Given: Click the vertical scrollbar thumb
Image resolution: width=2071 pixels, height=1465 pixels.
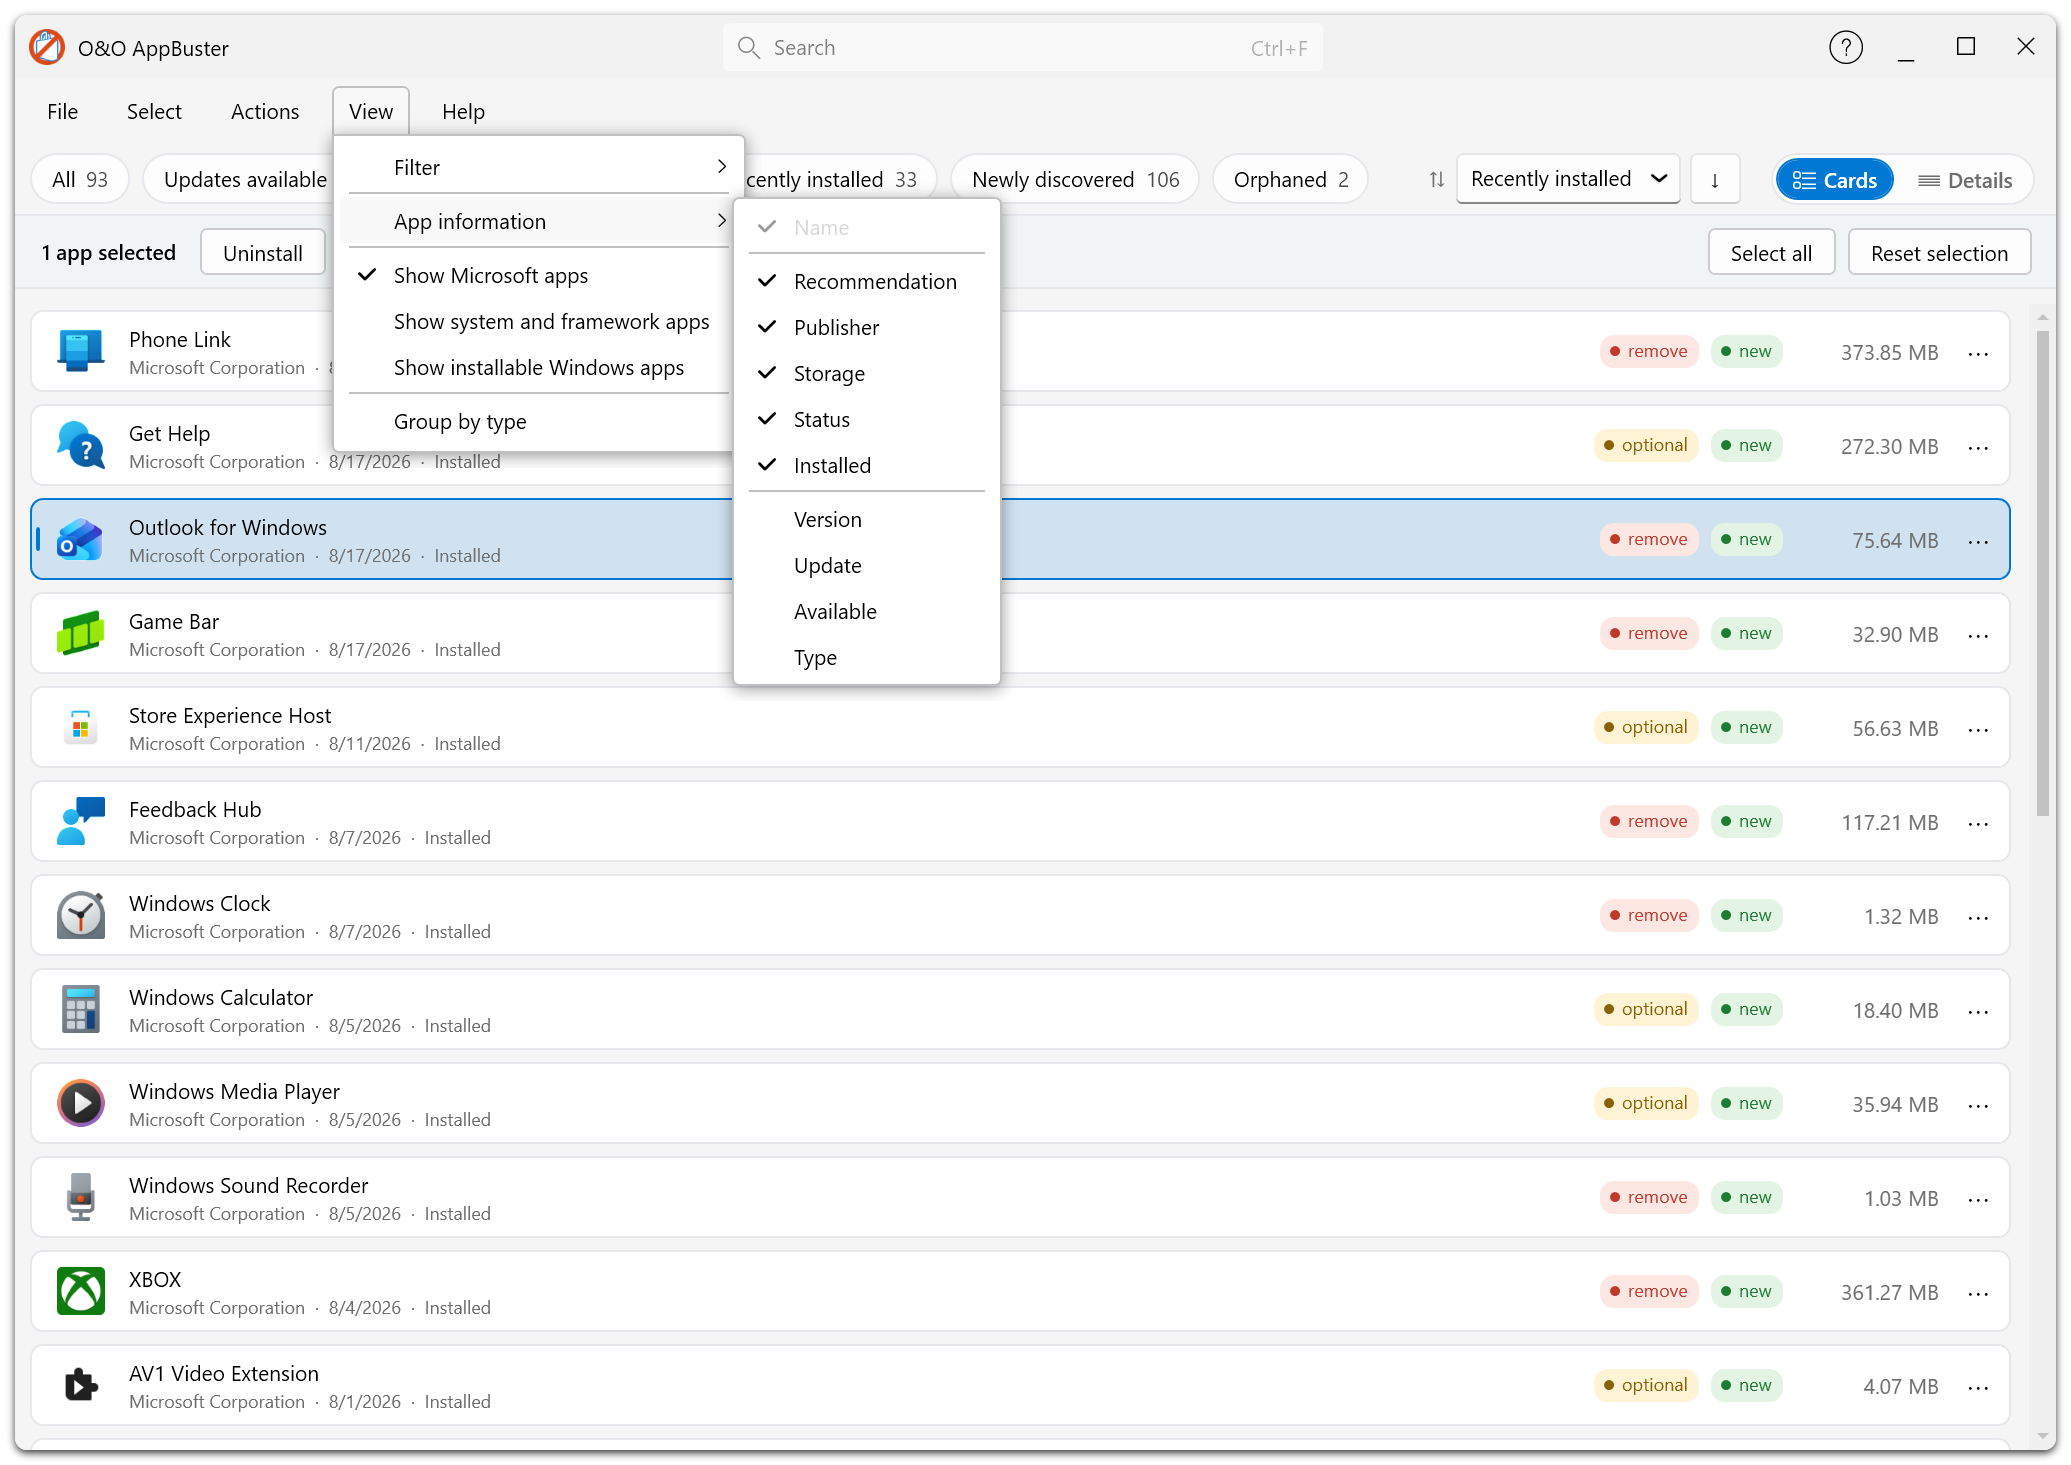Looking at the screenshot, I should pyautogui.click(x=2042, y=572).
